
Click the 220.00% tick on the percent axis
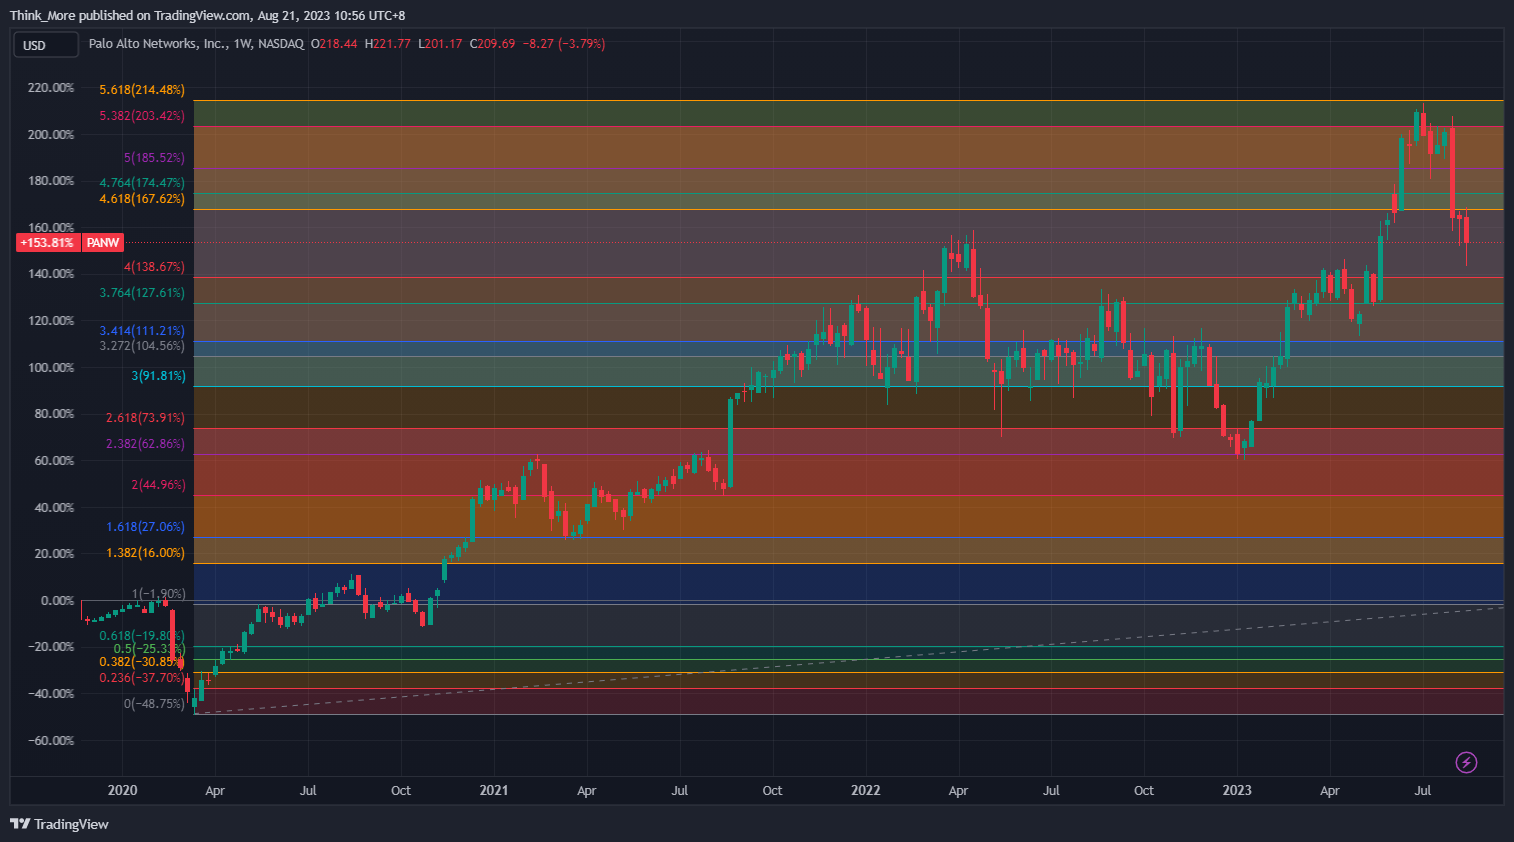click(51, 88)
